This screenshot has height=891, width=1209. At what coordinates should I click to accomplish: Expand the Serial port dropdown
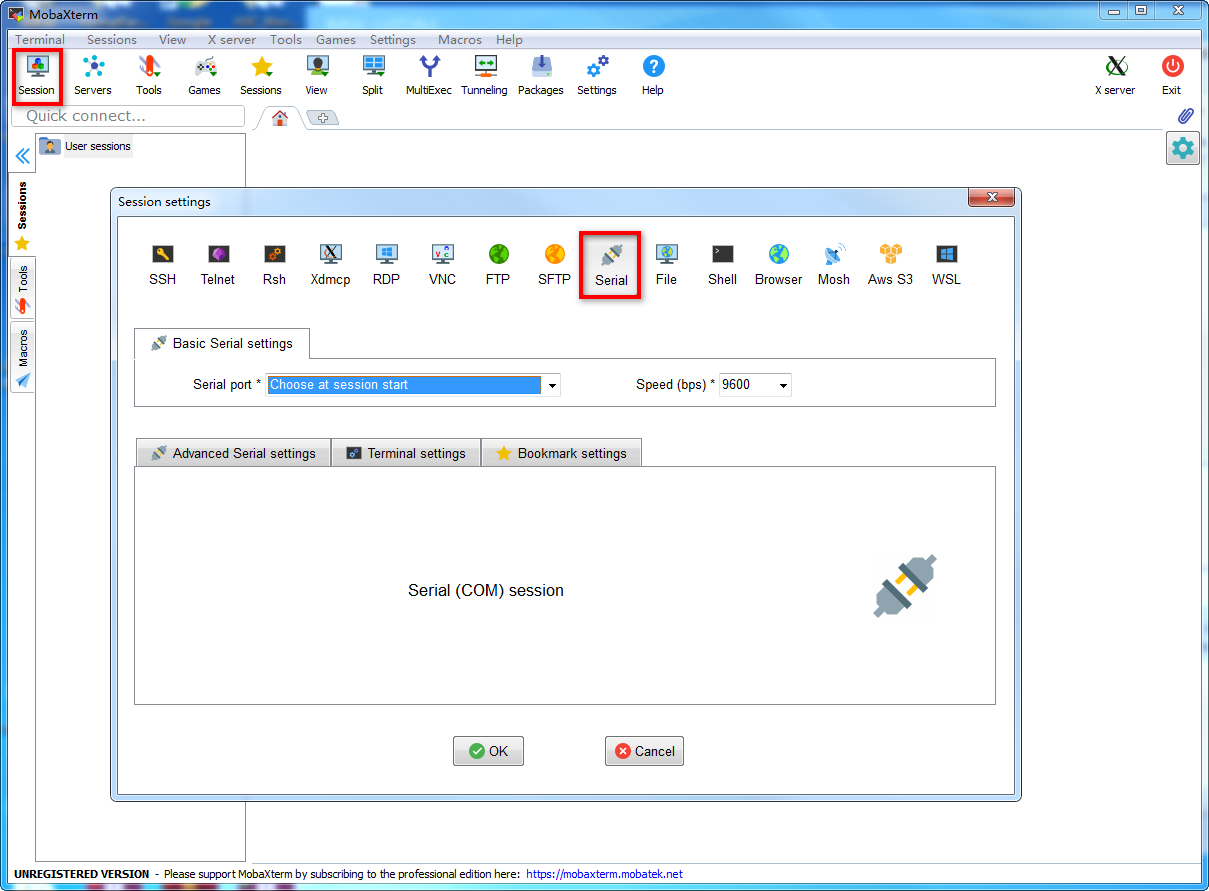pos(551,385)
